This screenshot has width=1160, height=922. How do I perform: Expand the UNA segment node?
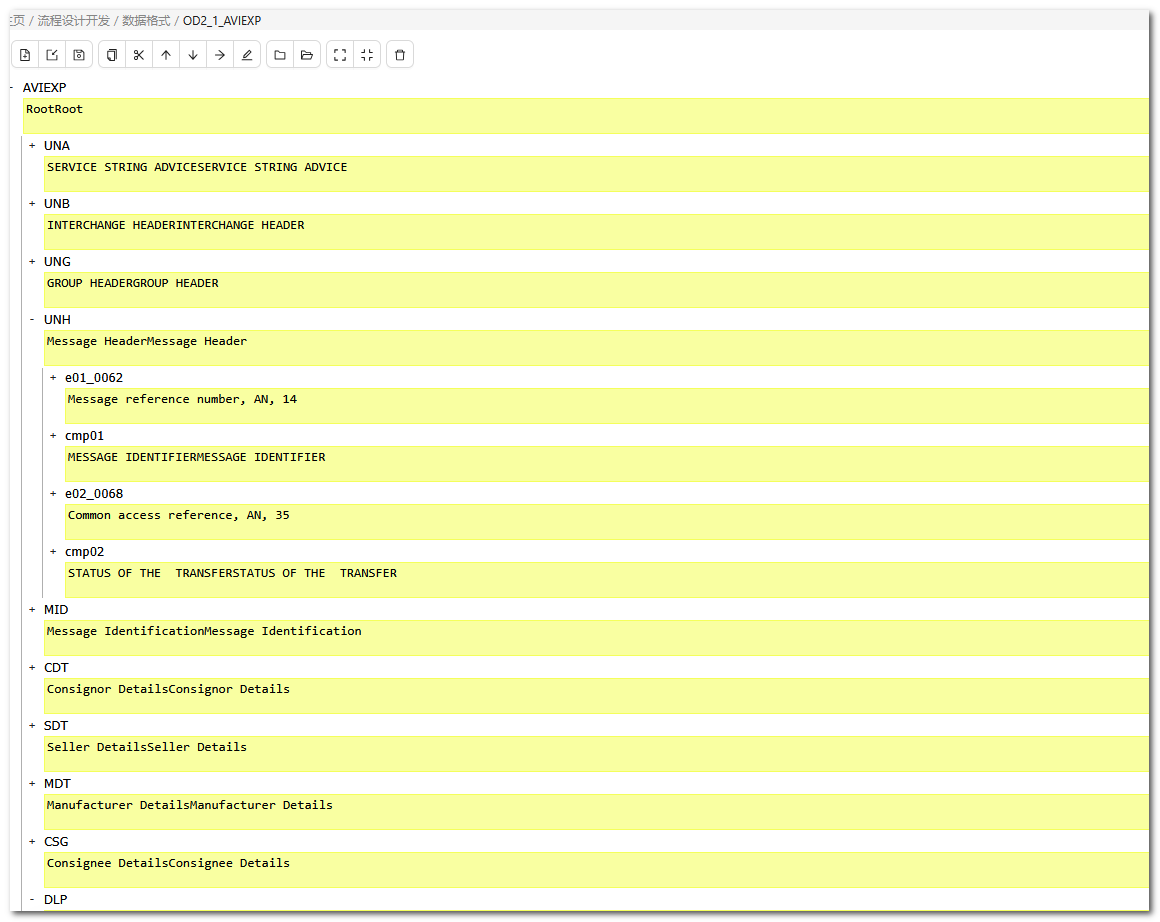[x=32, y=146]
